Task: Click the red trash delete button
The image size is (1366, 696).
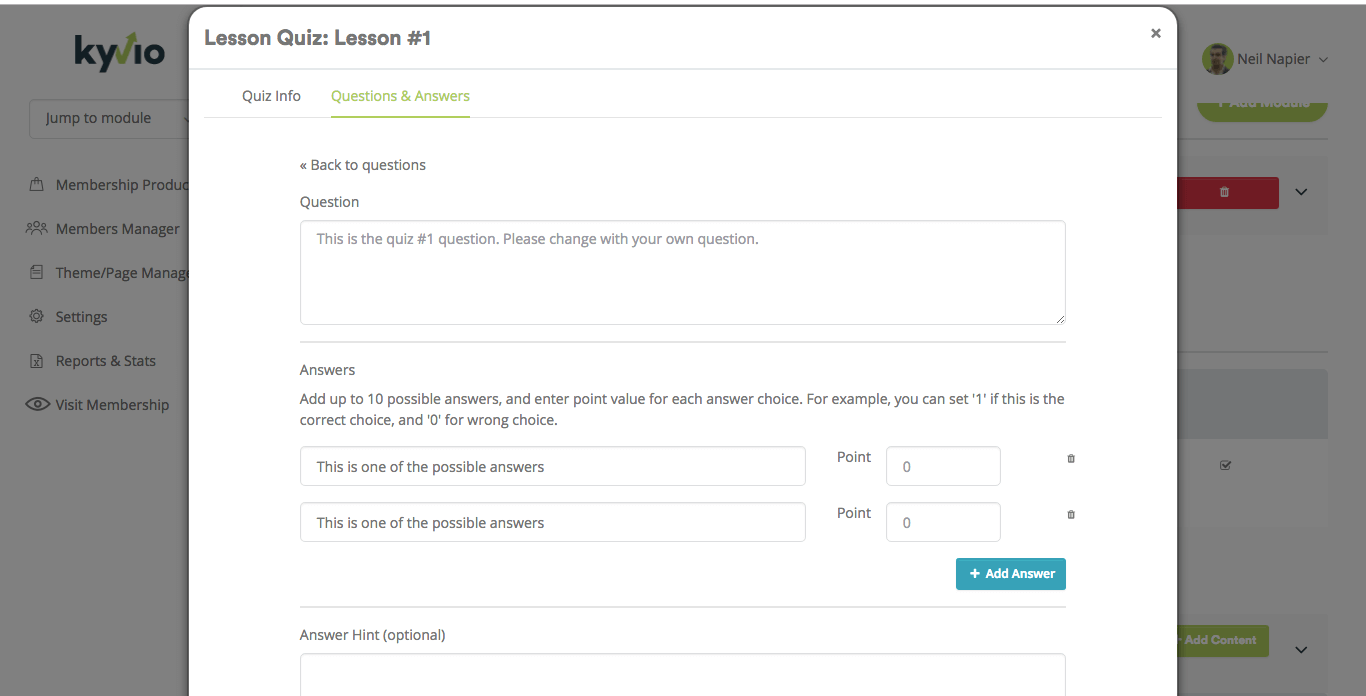Action: [1224, 192]
